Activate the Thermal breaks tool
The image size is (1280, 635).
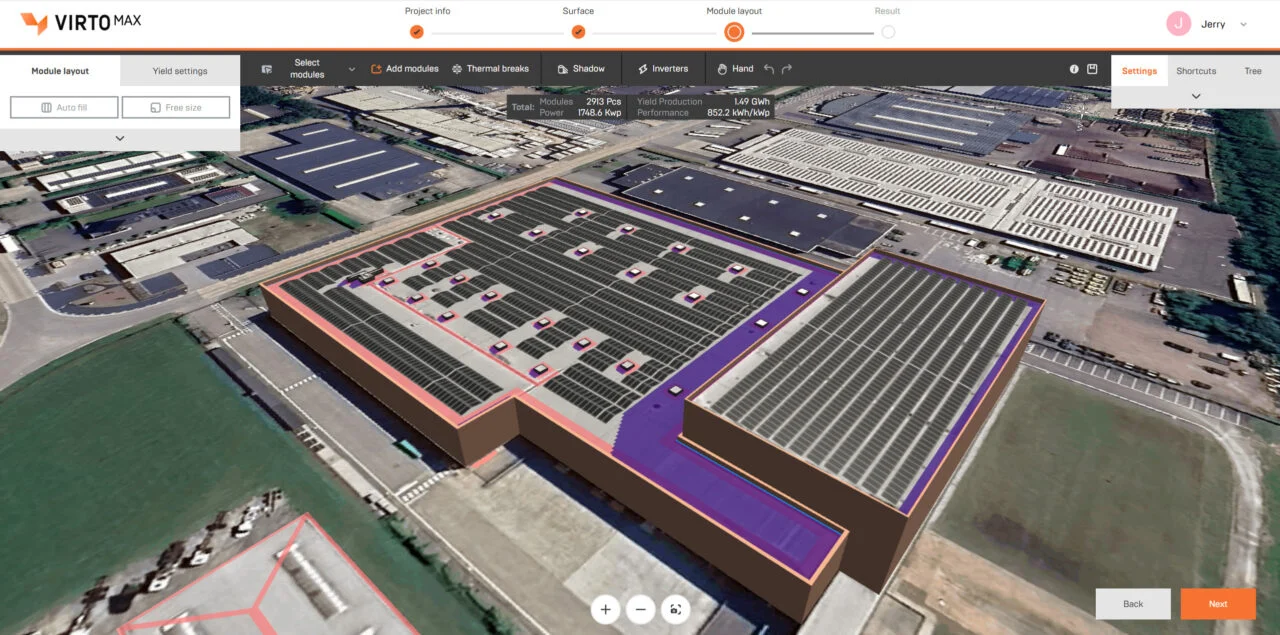[x=490, y=69]
